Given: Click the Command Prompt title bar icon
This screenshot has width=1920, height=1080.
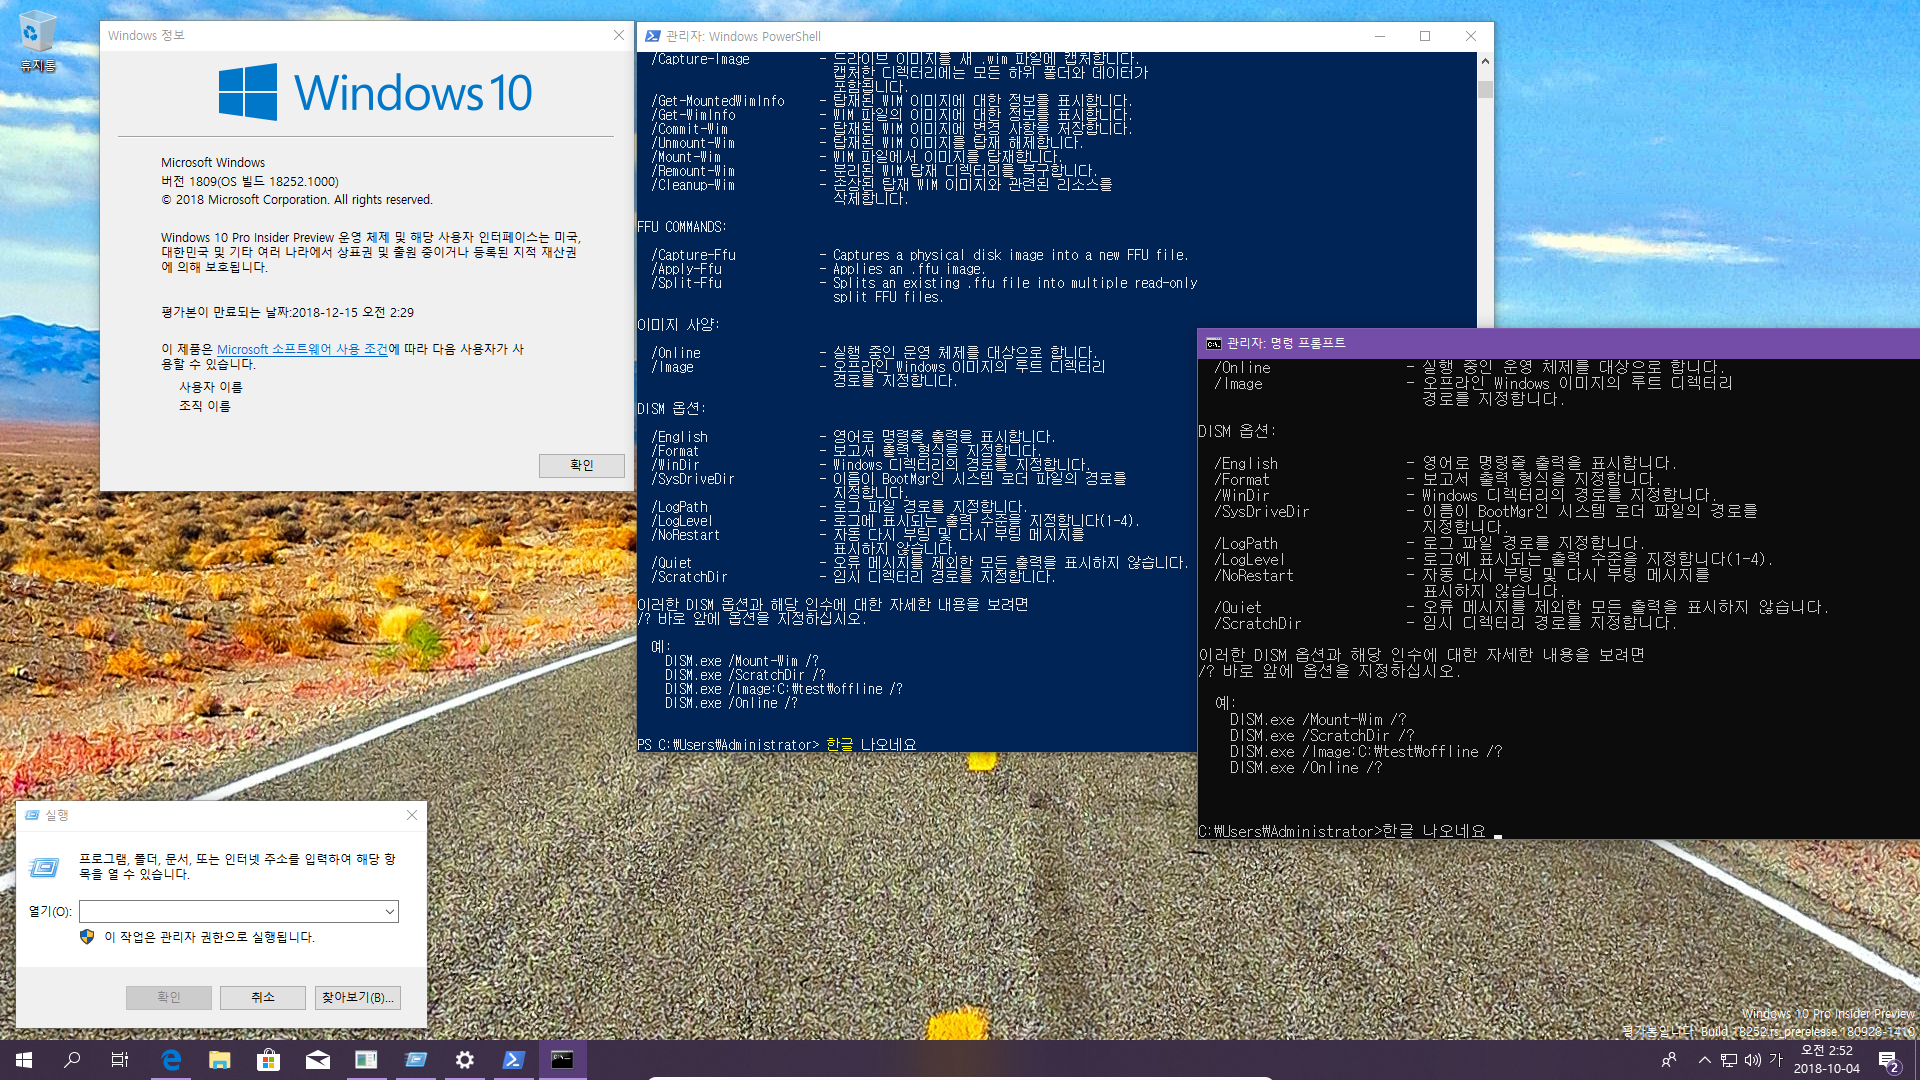Looking at the screenshot, I should (x=1213, y=343).
